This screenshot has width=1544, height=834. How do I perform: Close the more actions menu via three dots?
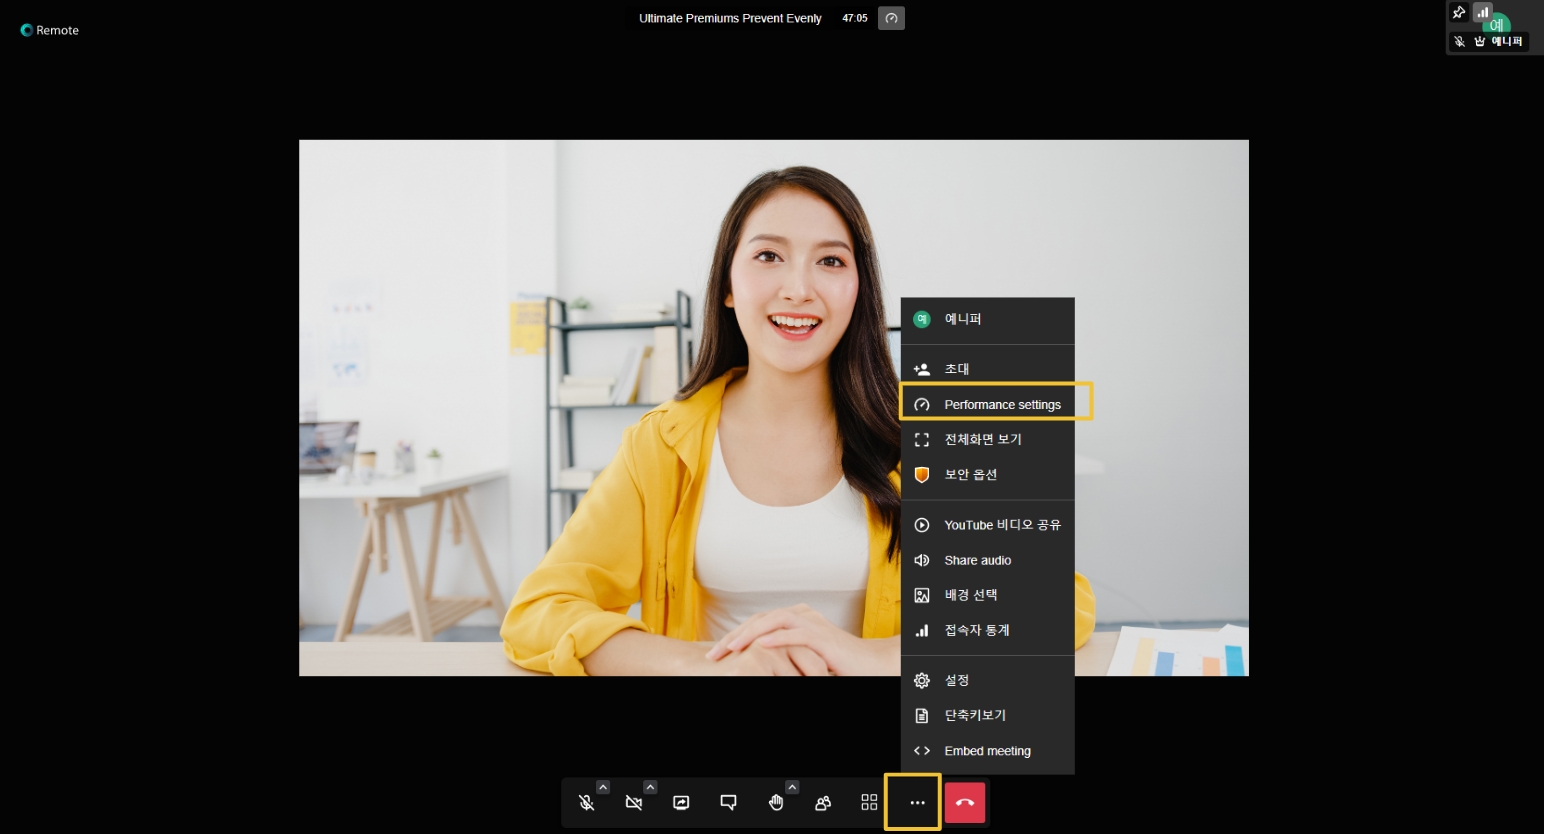tap(917, 803)
